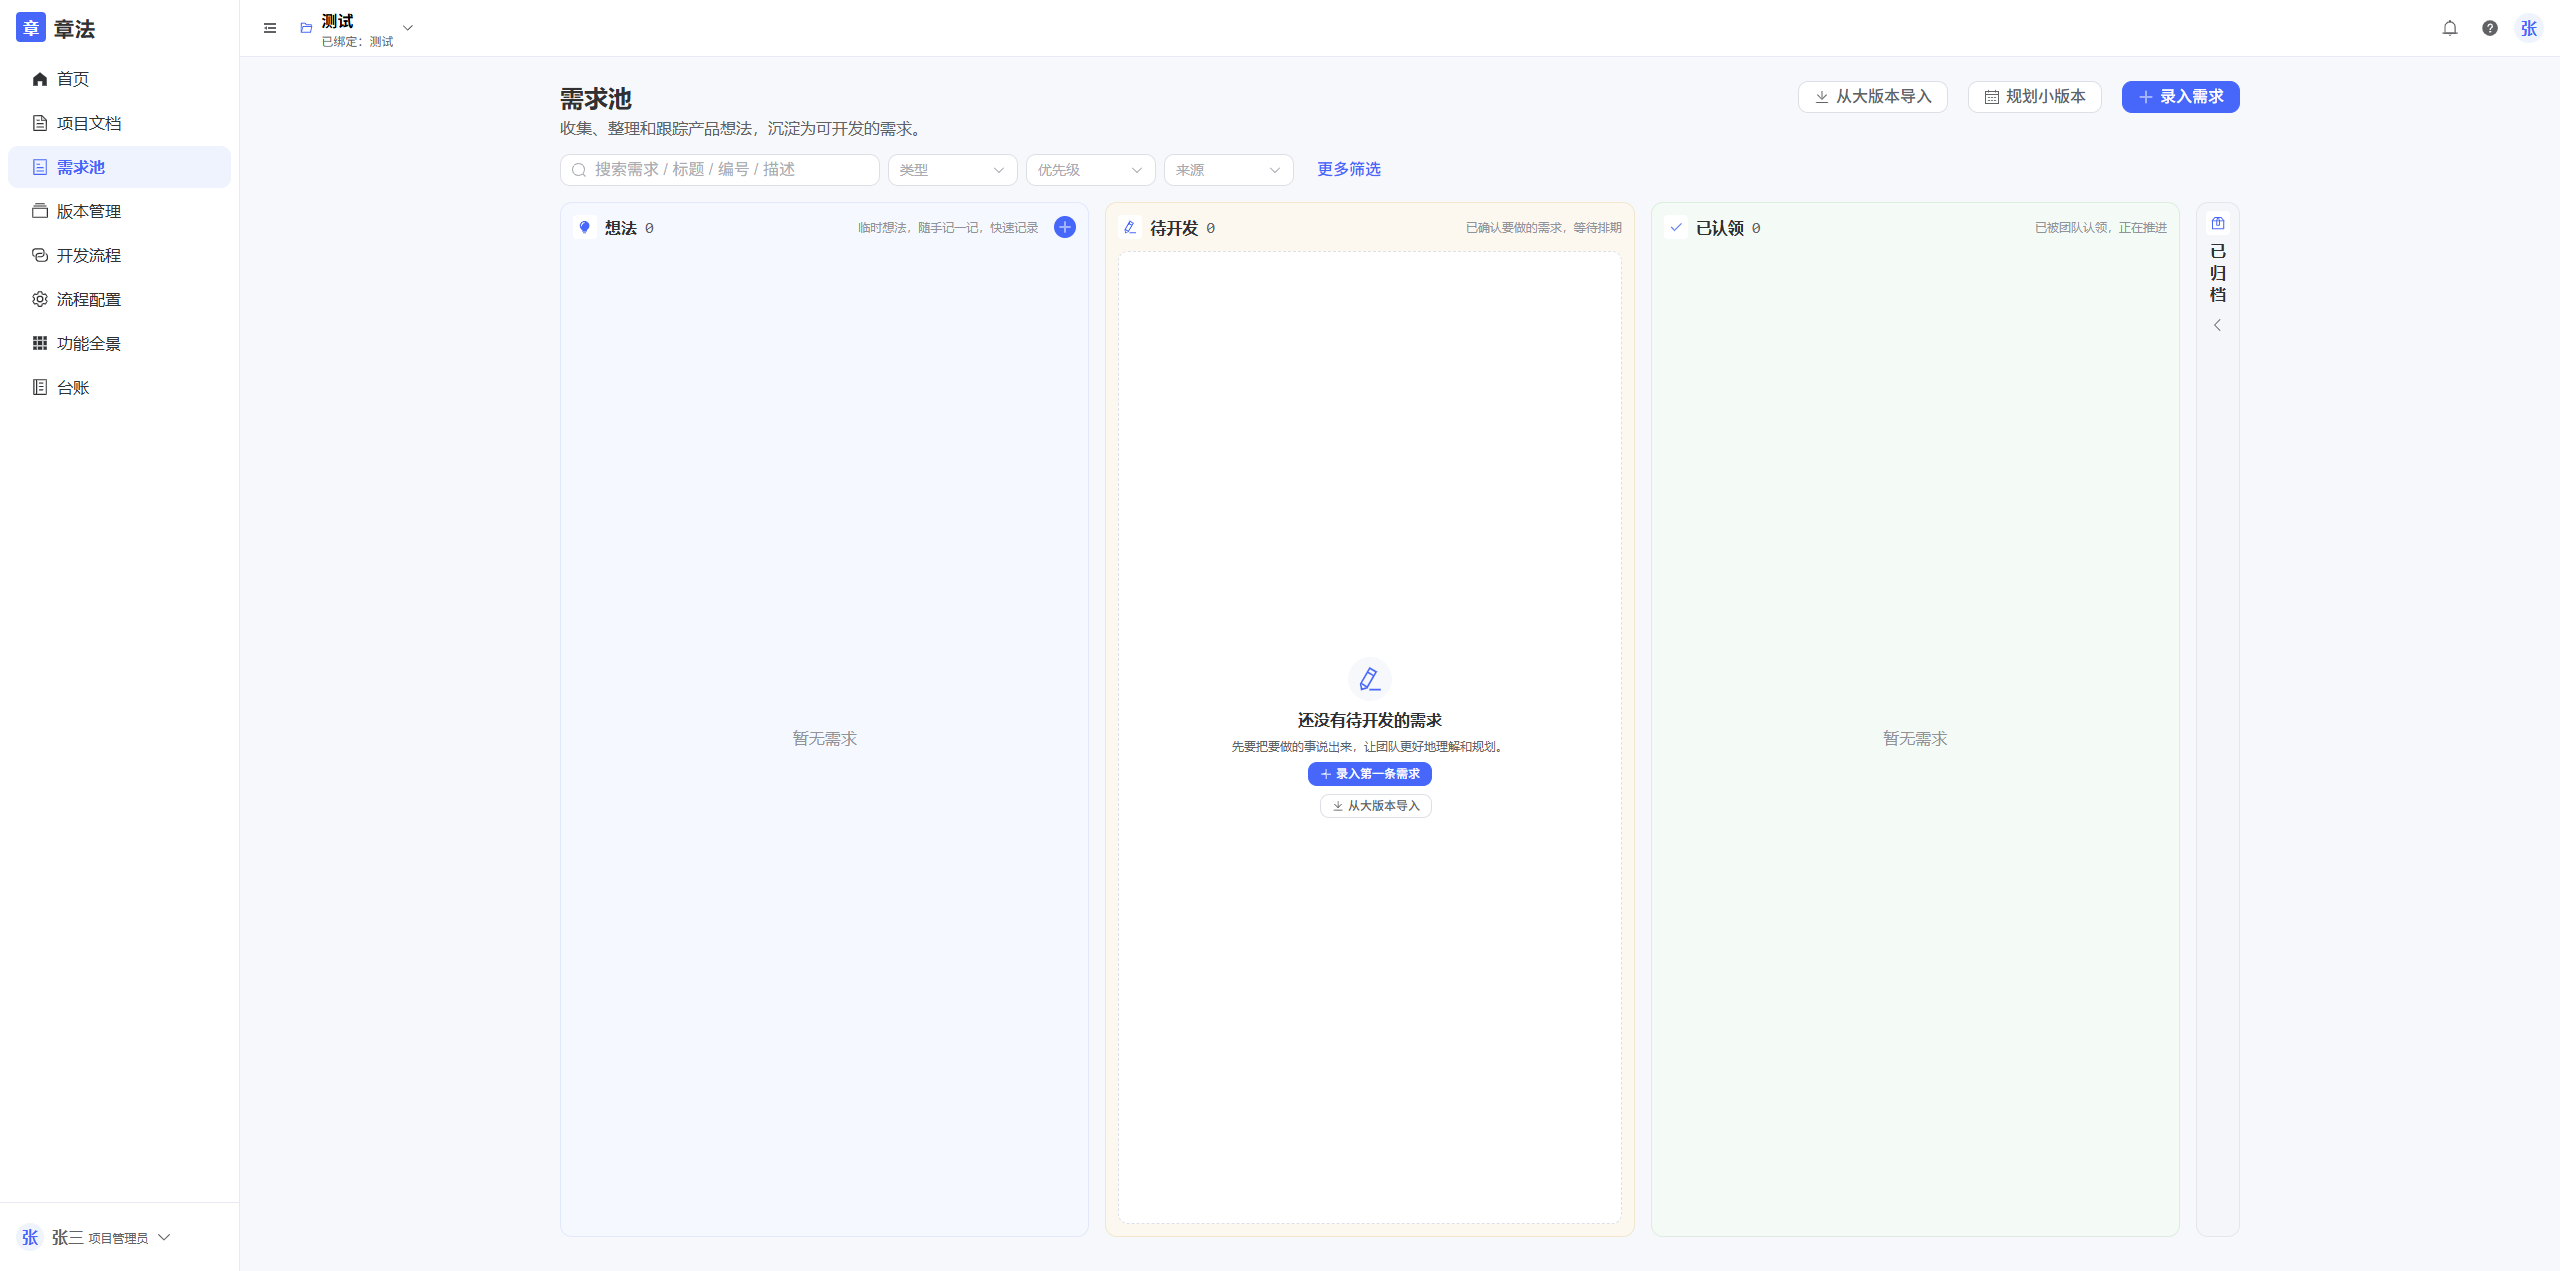The height and width of the screenshot is (1271, 2560).
Task: Click the 已归档 archive box icon
Action: [x=2218, y=223]
